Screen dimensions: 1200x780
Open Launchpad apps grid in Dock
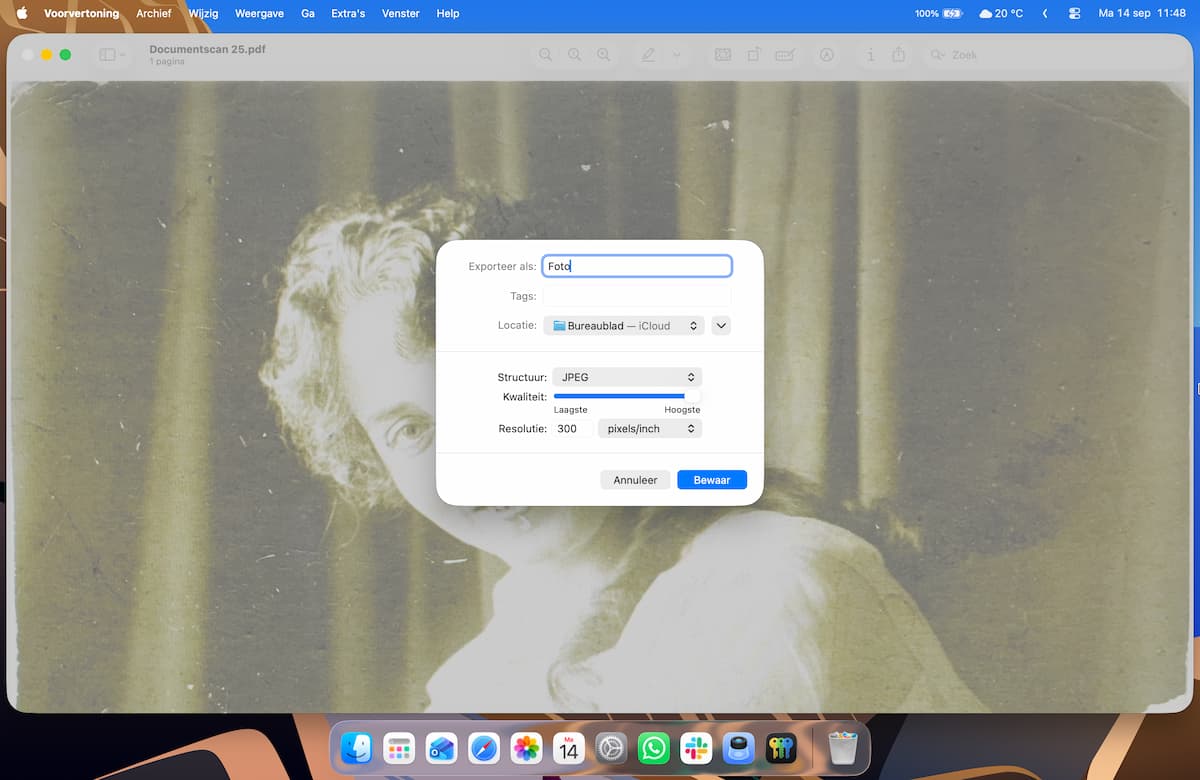[x=399, y=748]
